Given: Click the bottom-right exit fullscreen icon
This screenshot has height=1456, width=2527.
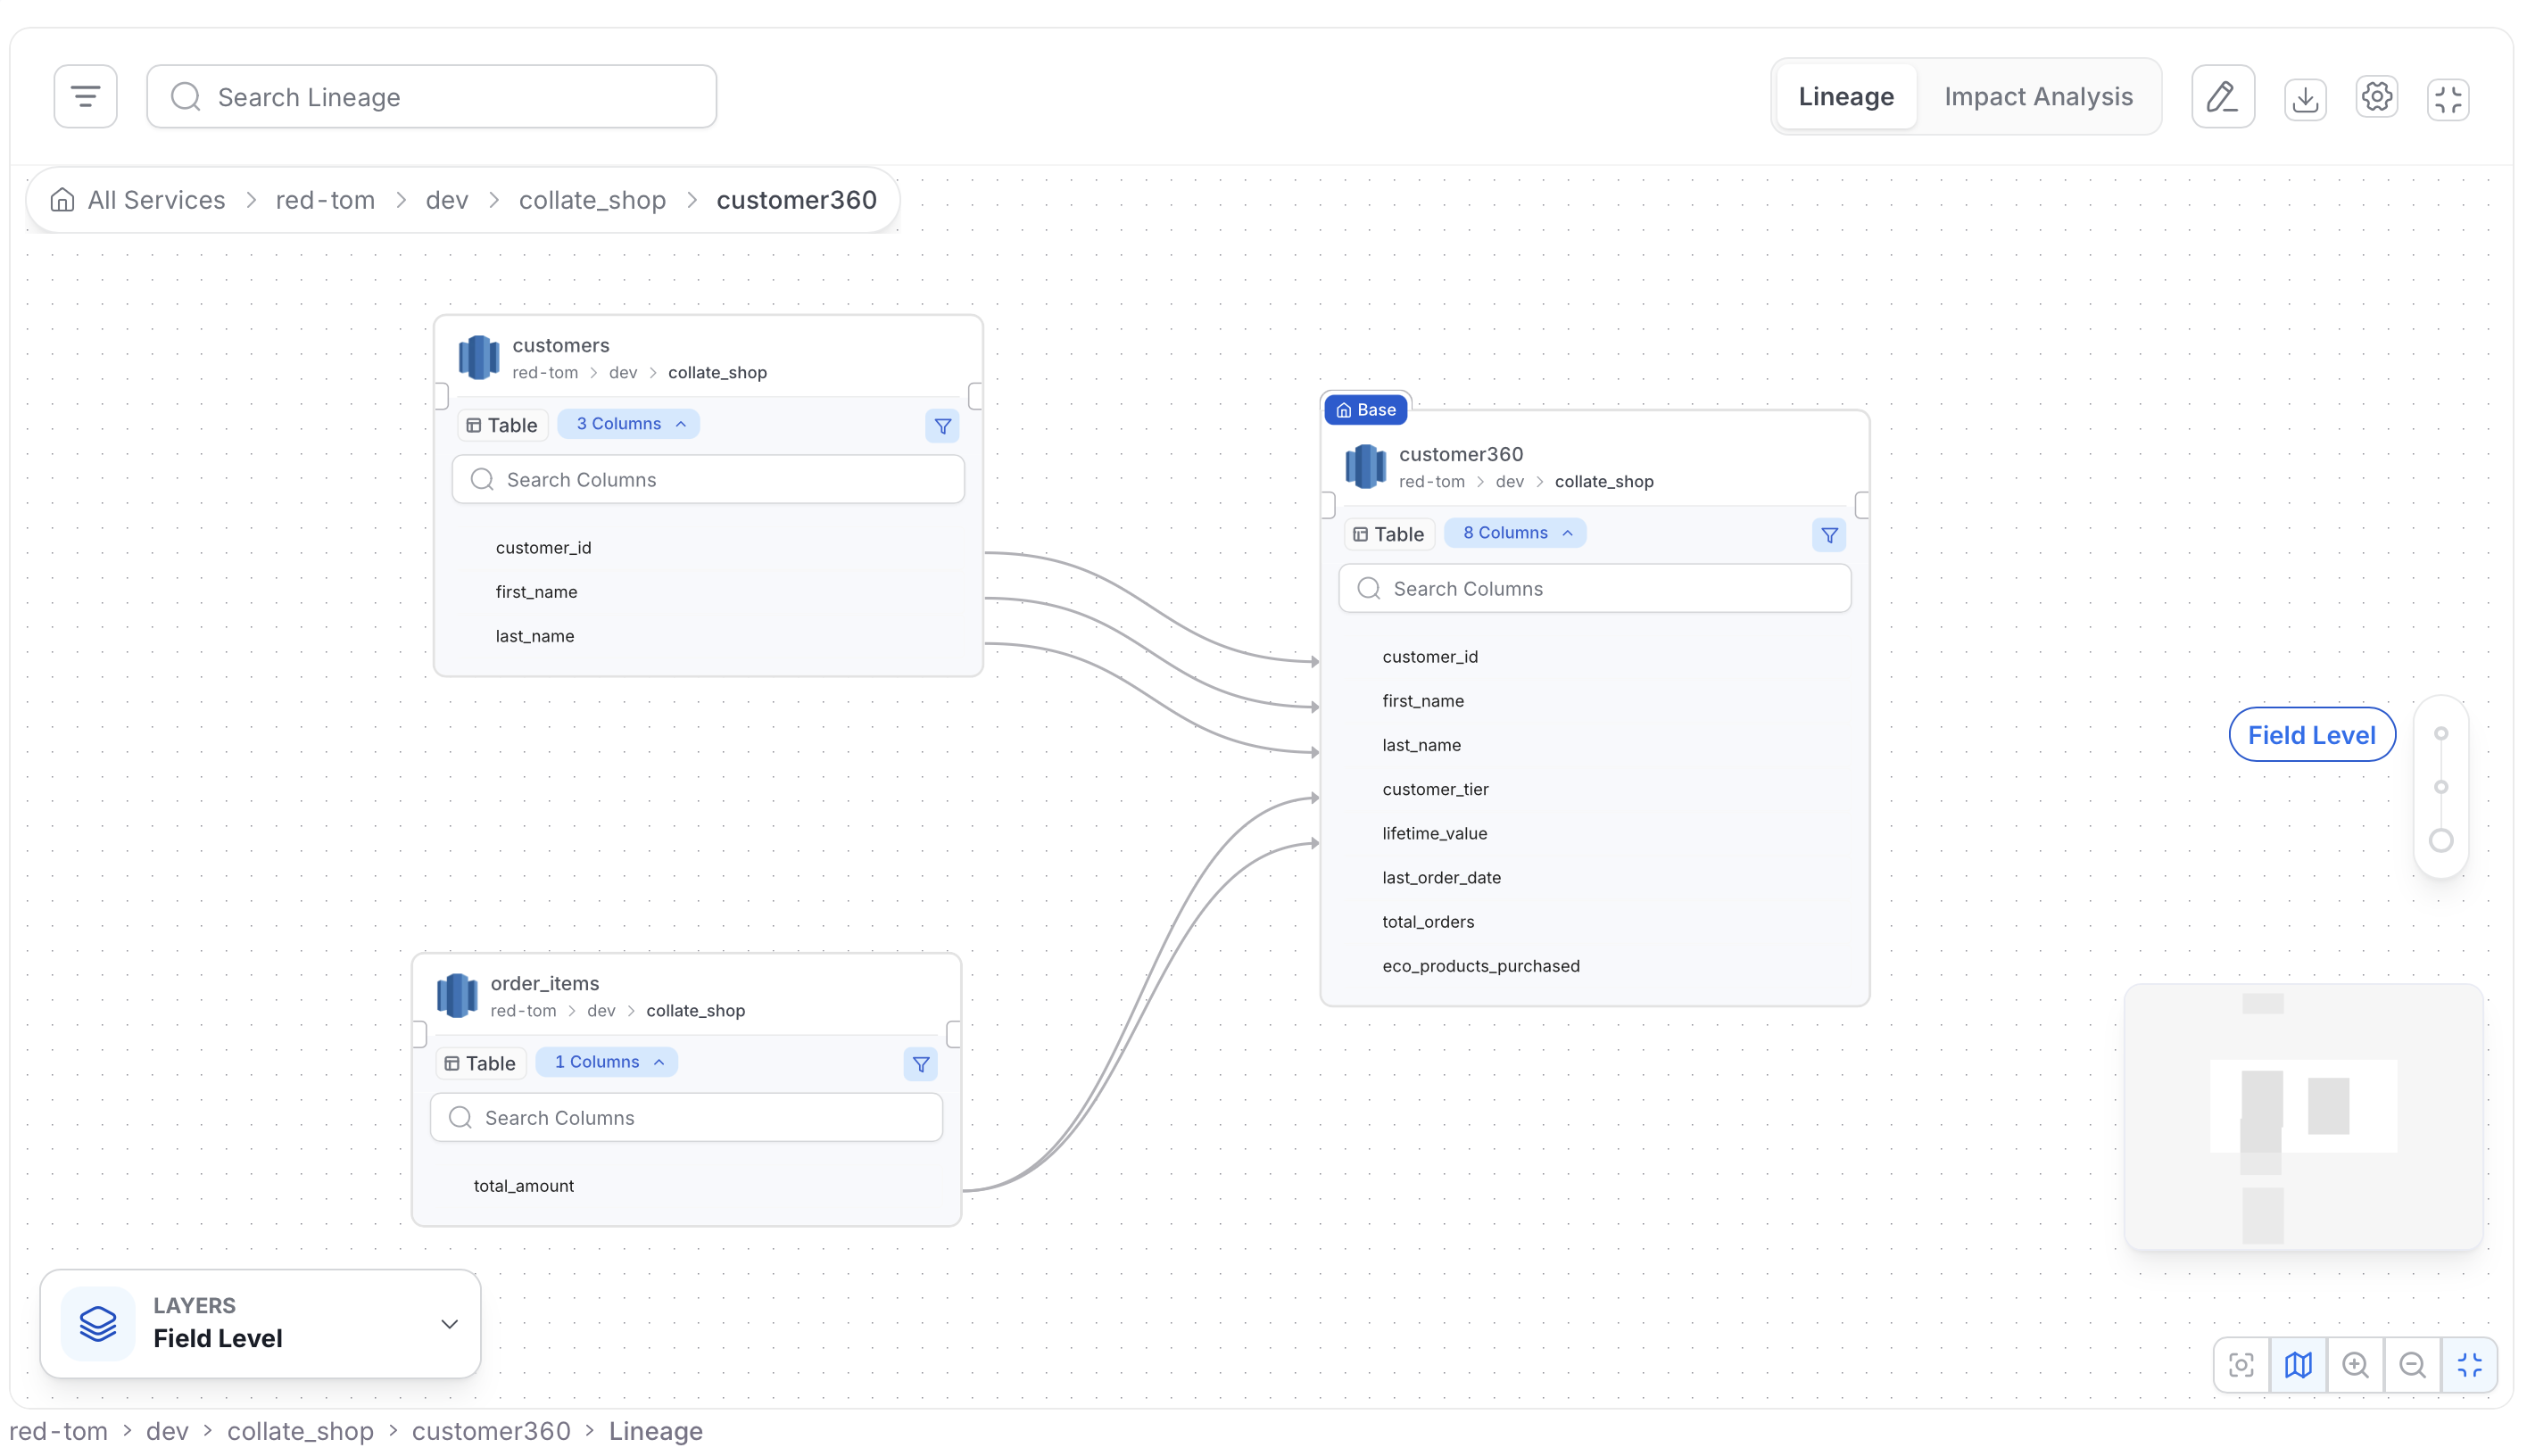Looking at the screenshot, I should (2469, 1365).
